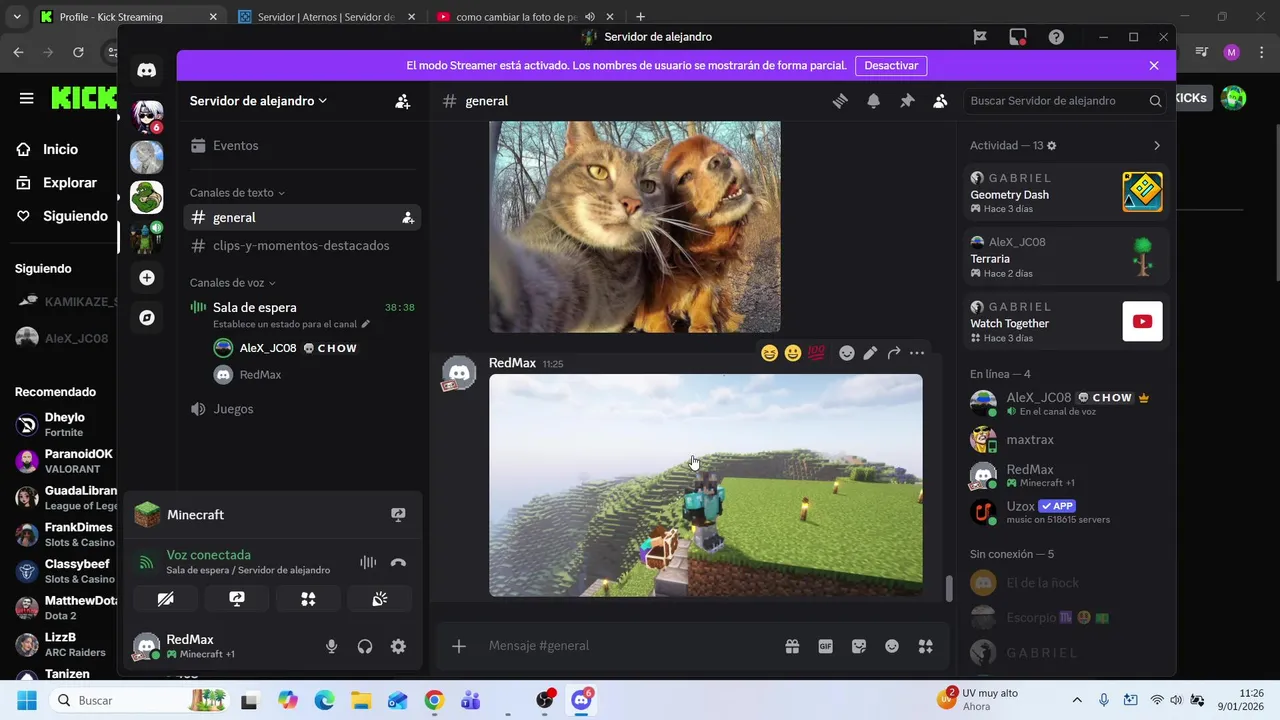Viewport: 1280px width, 720px height.
Task: Open green frog server icon
Action: [147, 197]
